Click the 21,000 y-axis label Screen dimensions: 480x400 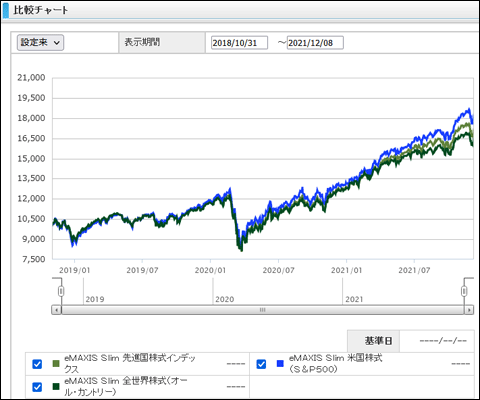pyautogui.click(x=31, y=78)
